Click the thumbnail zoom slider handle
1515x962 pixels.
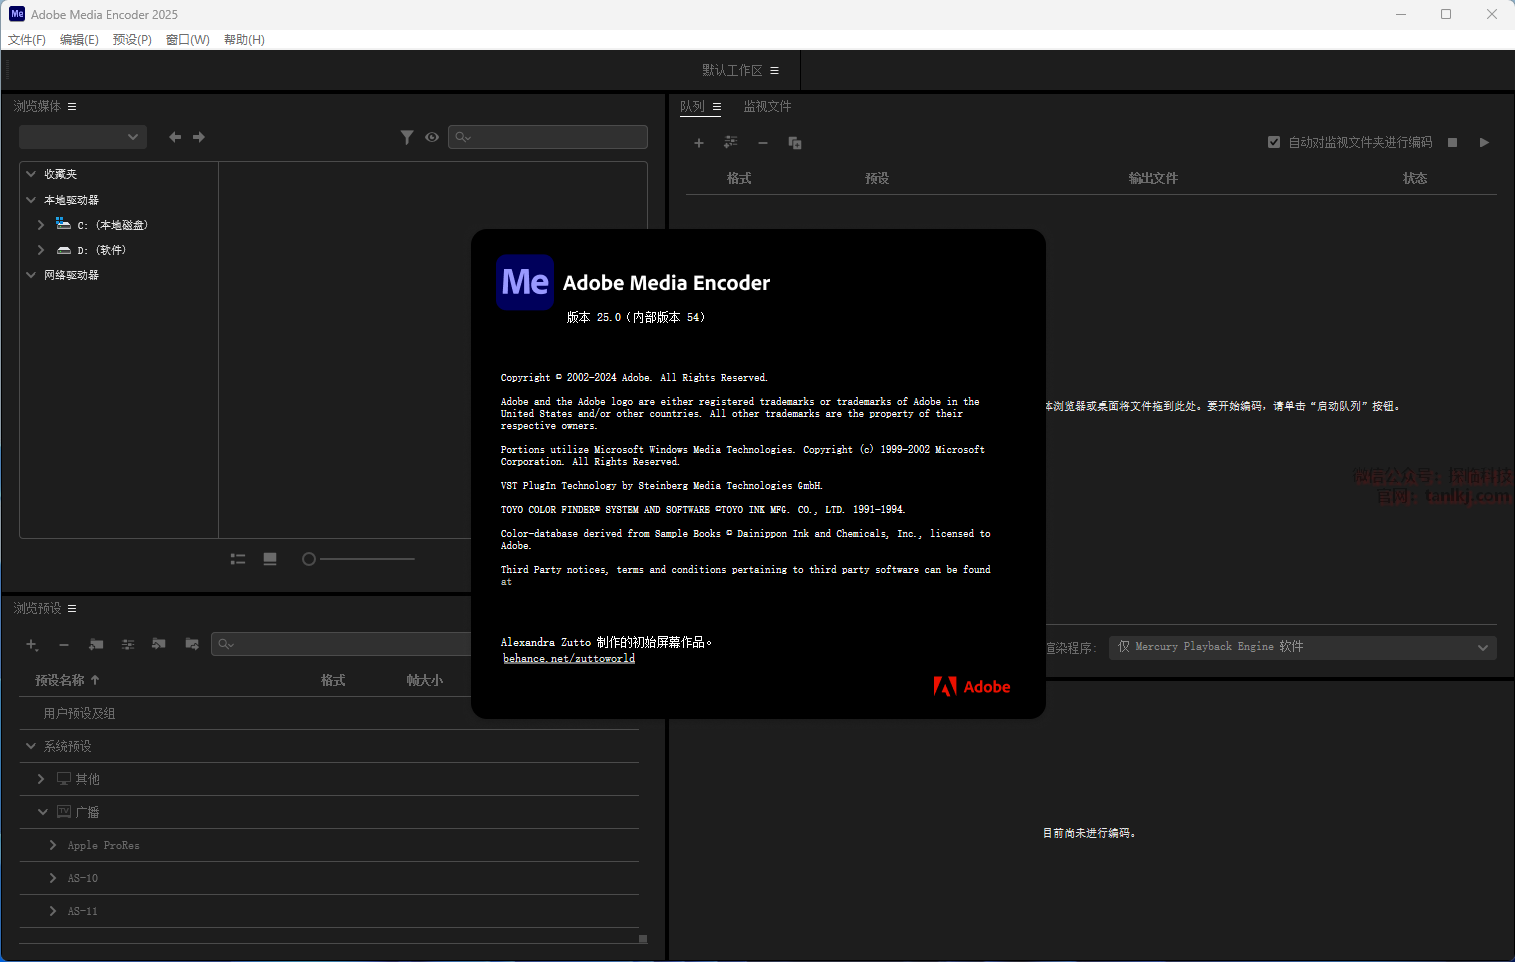coord(309,559)
